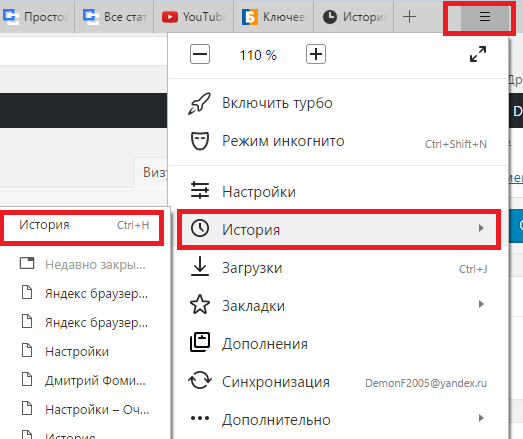Click the rocket icon for turbo mode
The image size is (523, 439).
pyautogui.click(x=199, y=103)
